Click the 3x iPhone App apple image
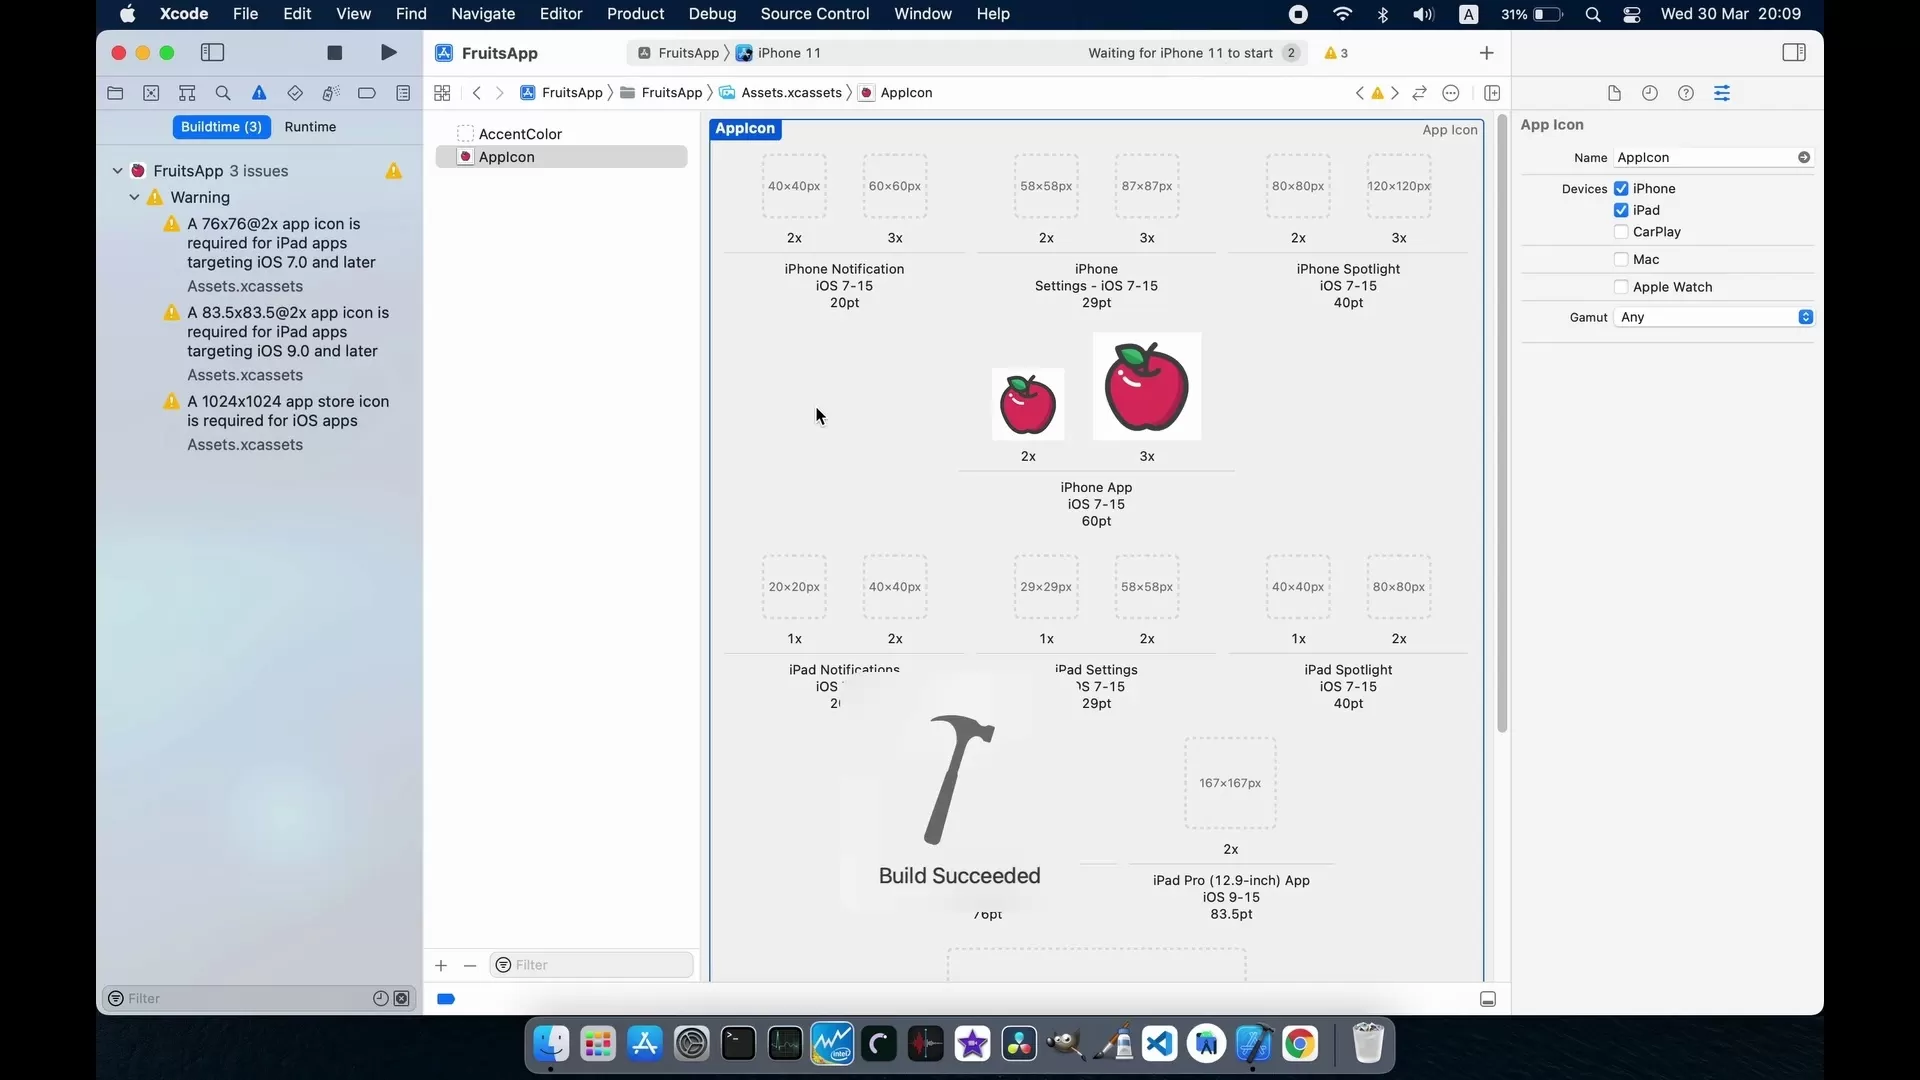1920x1080 pixels. (x=1147, y=387)
